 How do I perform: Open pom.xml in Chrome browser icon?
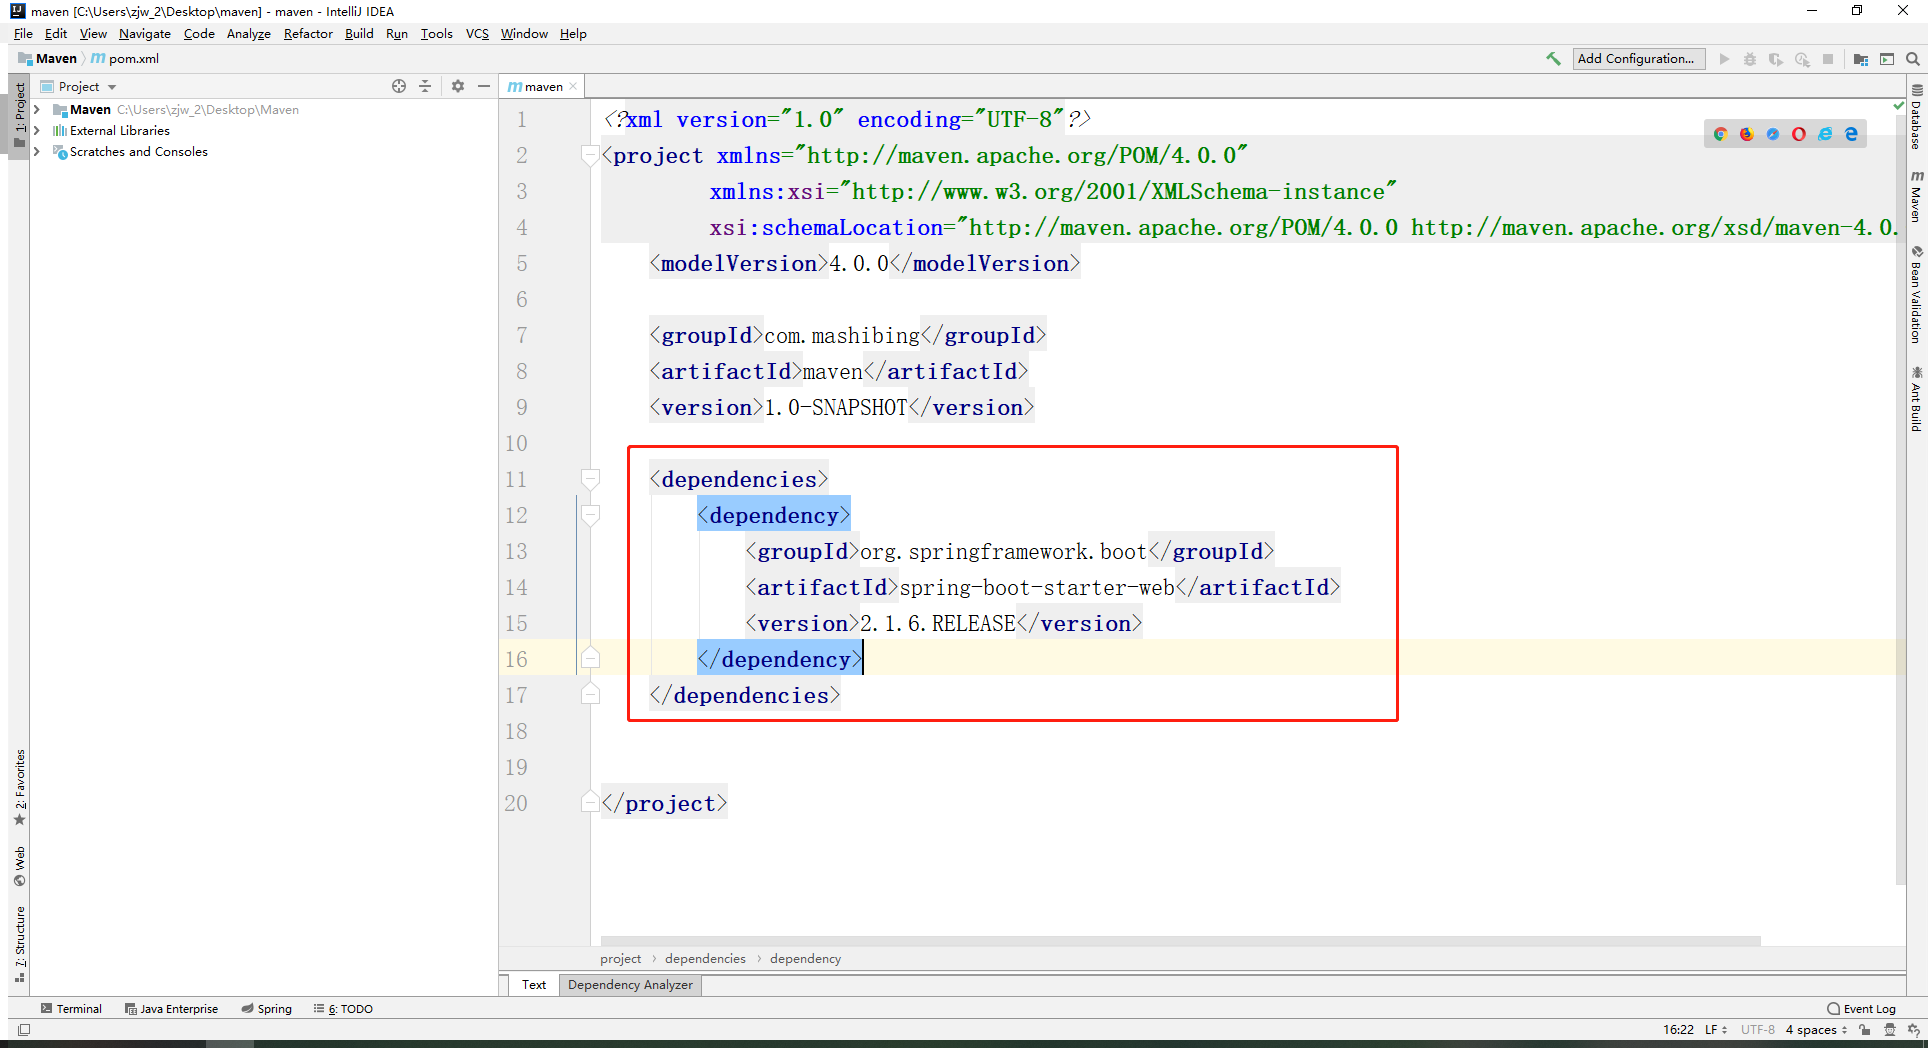click(1720, 134)
